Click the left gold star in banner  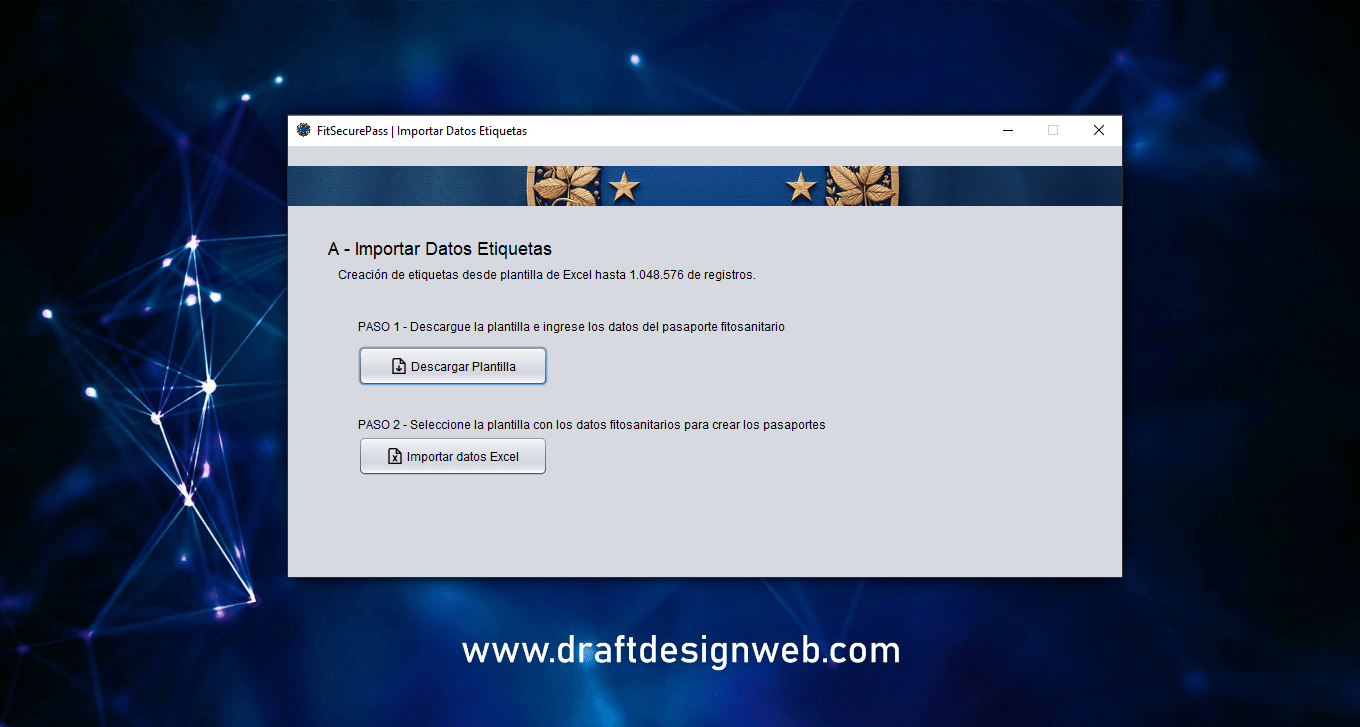625,186
